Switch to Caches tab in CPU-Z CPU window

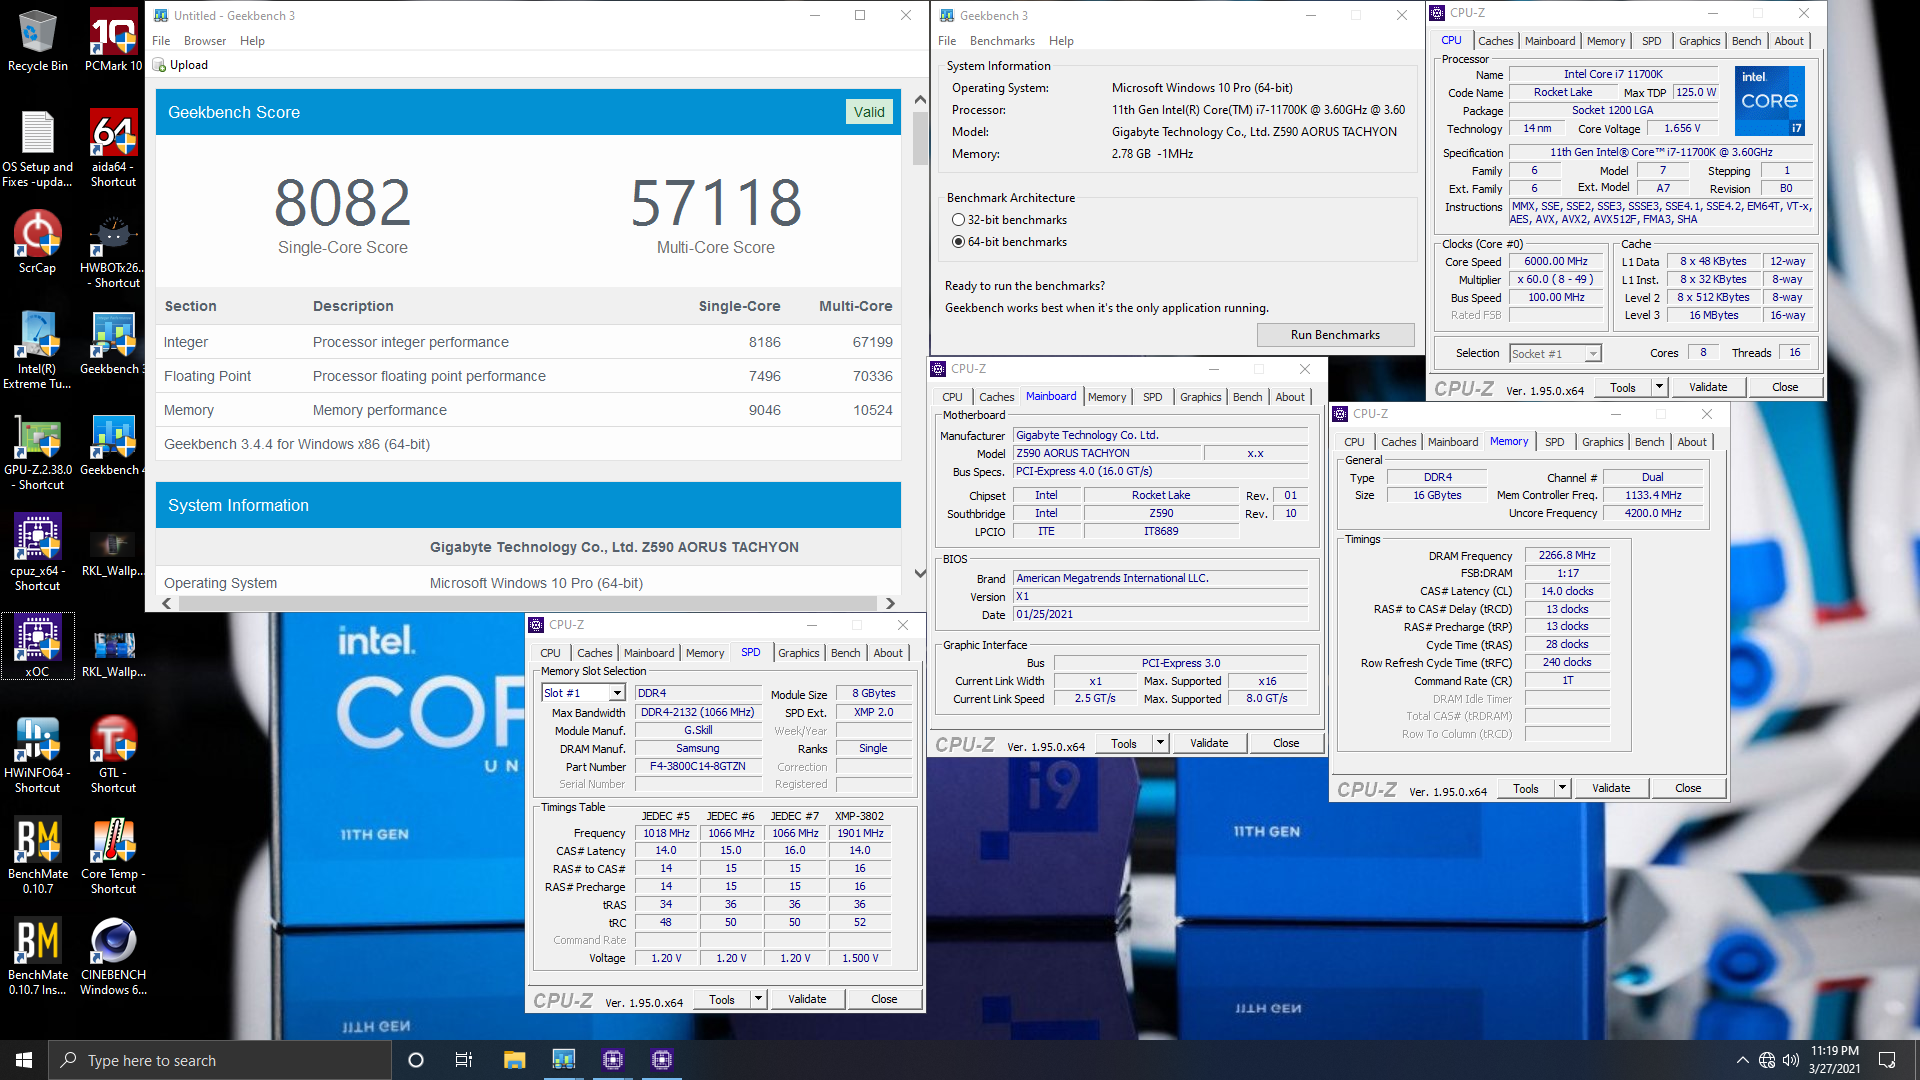(x=1495, y=41)
